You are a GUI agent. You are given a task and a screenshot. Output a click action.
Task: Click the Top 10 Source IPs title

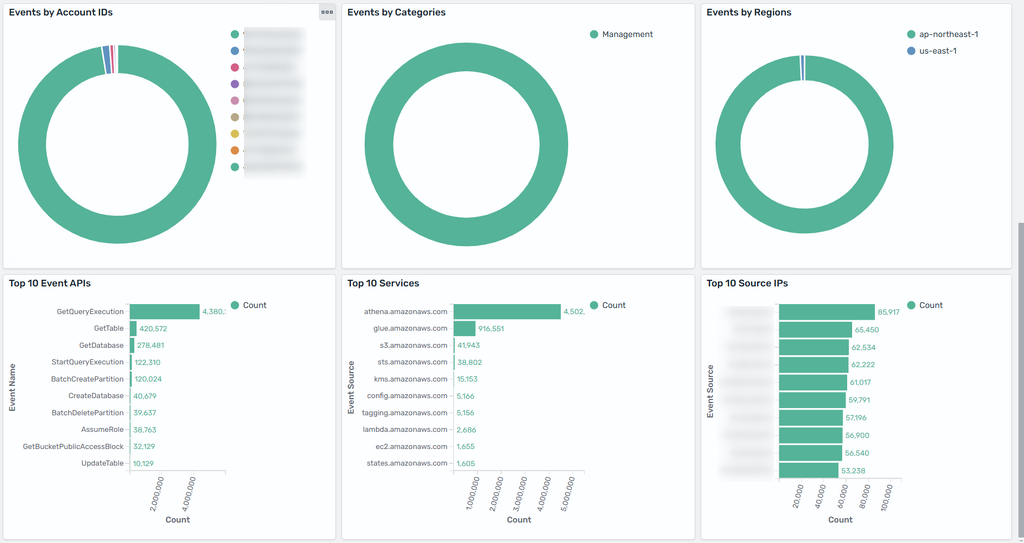747,284
